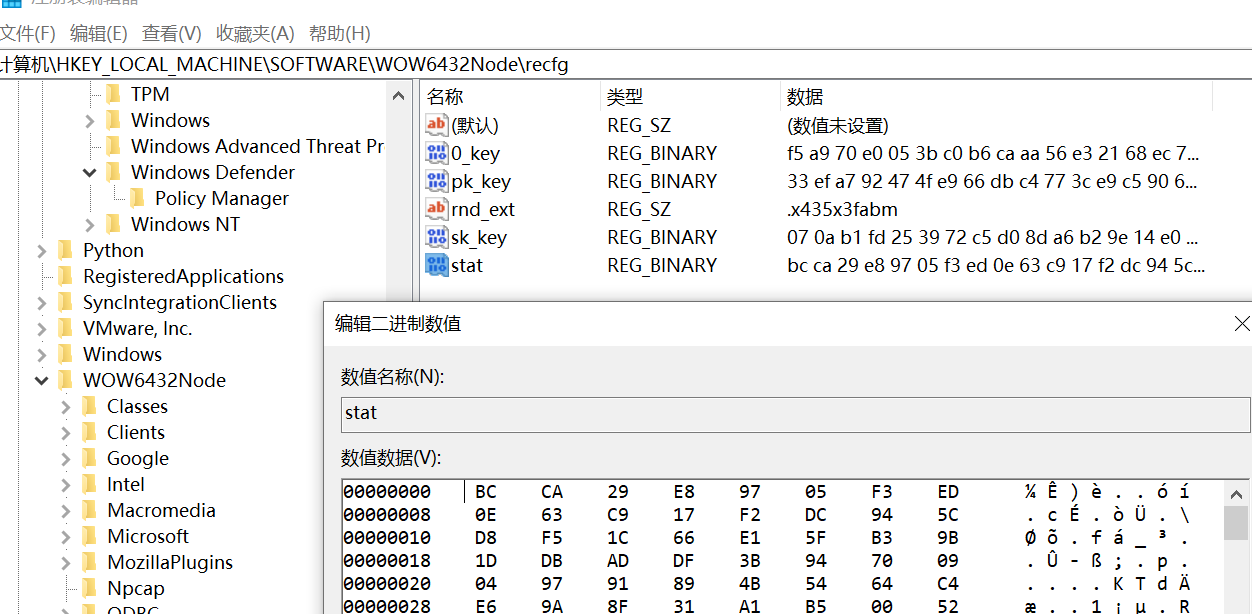Image resolution: width=1252 pixels, height=614 pixels.
Task: Expand the VMware, Inc. key
Action: coord(42,329)
